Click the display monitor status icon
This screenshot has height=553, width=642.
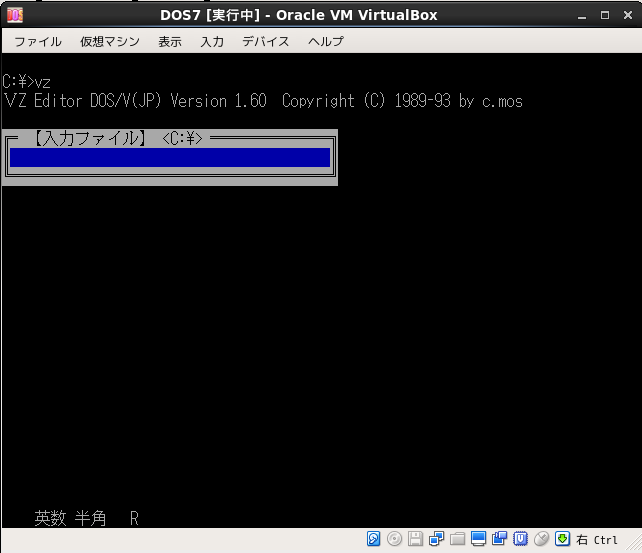(478, 539)
